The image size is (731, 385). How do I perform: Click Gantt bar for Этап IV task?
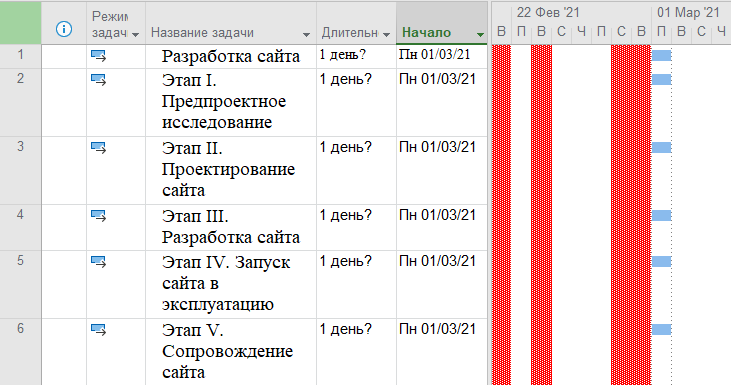[x=662, y=261]
